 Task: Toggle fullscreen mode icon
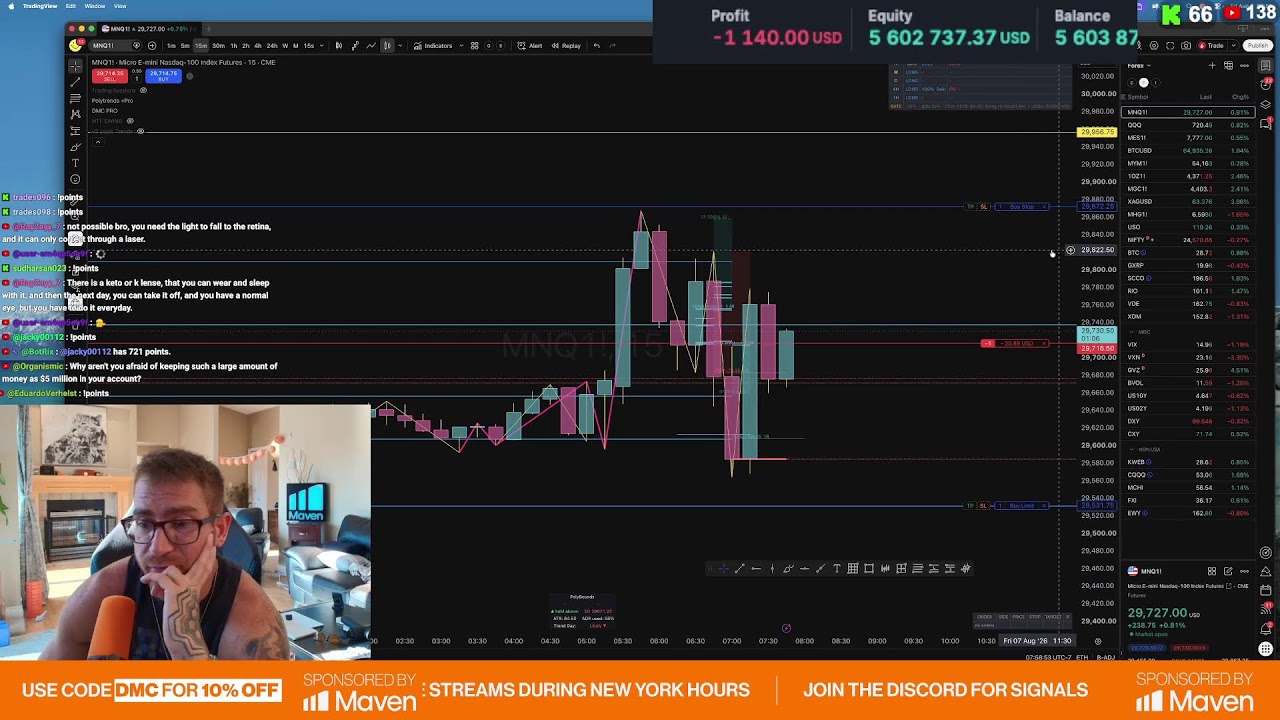pos(1170,46)
